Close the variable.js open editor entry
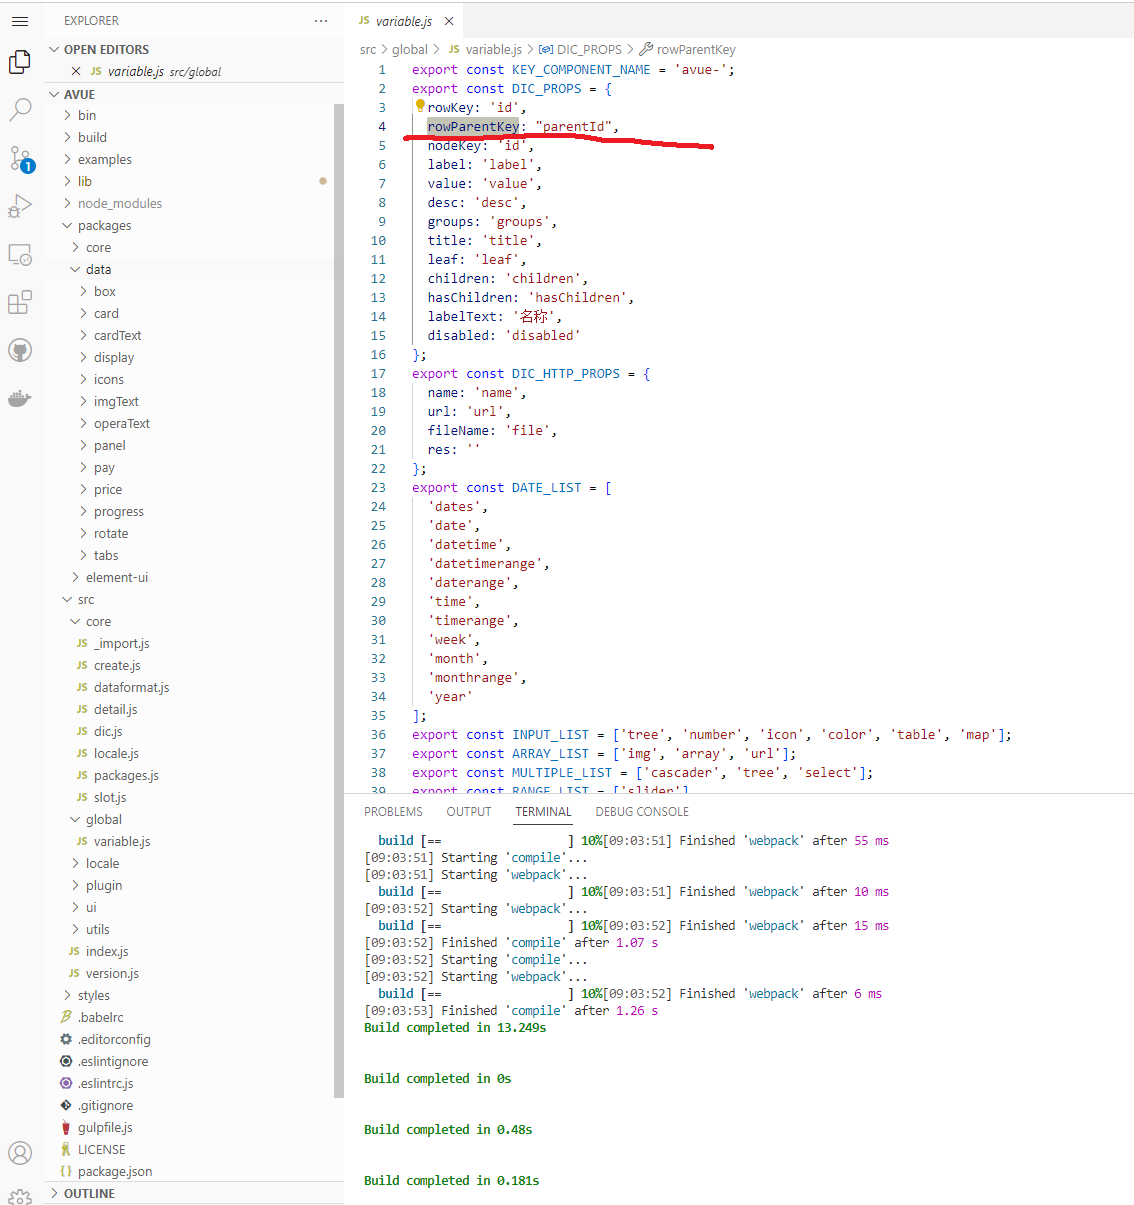Screen dimensions: 1134x1205 coord(77,71)
